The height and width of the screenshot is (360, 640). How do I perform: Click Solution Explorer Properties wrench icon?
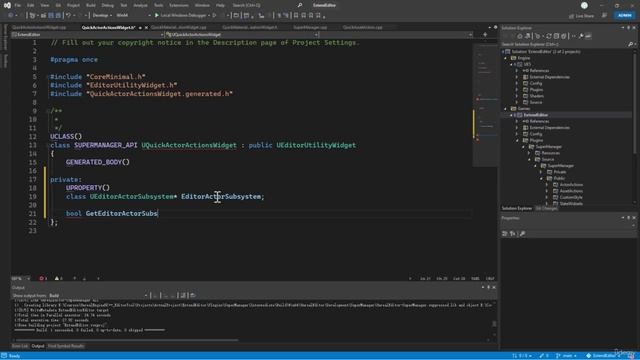(x=581, y=36)
